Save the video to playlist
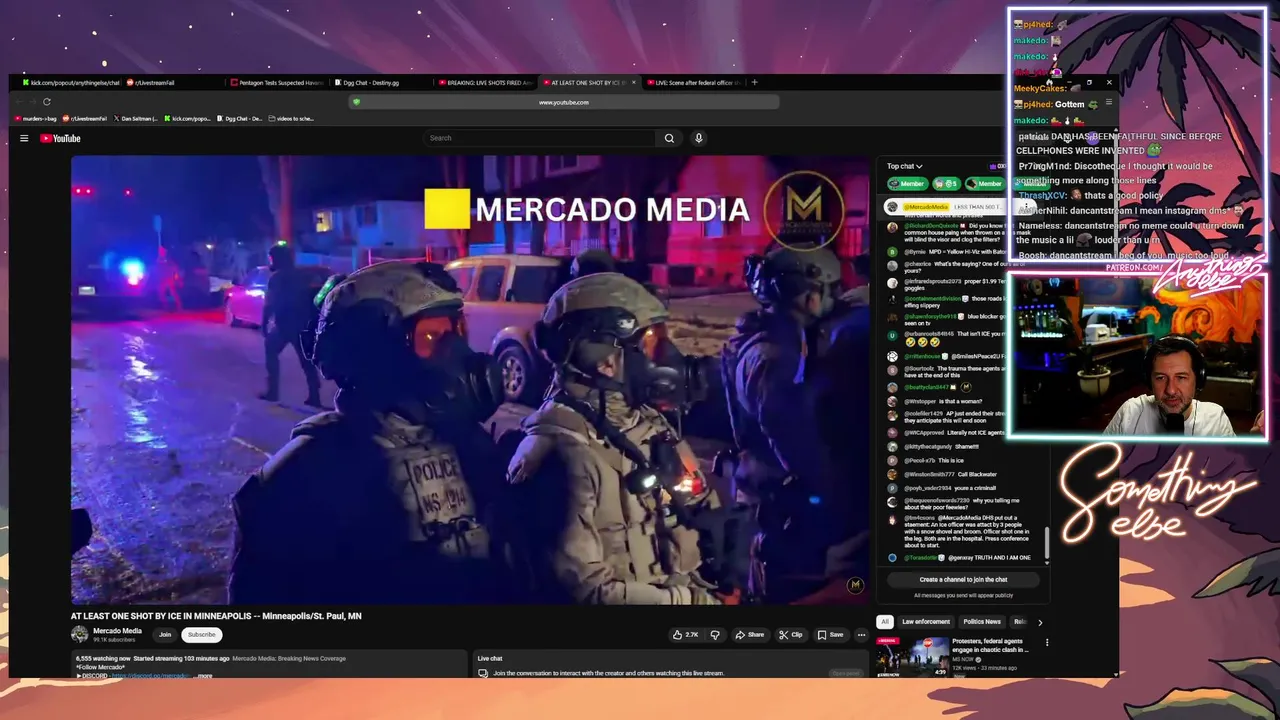 point(830,634)
